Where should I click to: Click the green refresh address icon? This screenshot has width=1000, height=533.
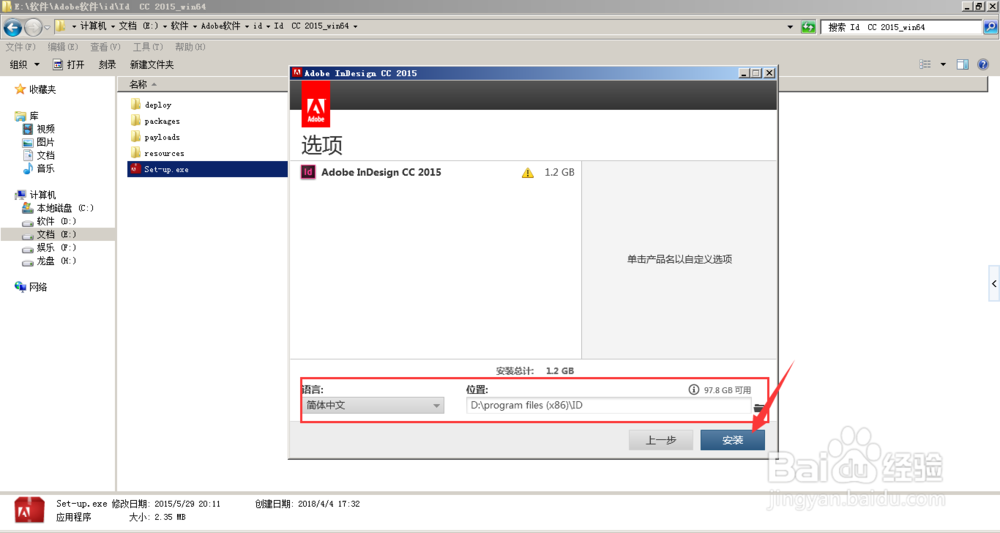808,27
